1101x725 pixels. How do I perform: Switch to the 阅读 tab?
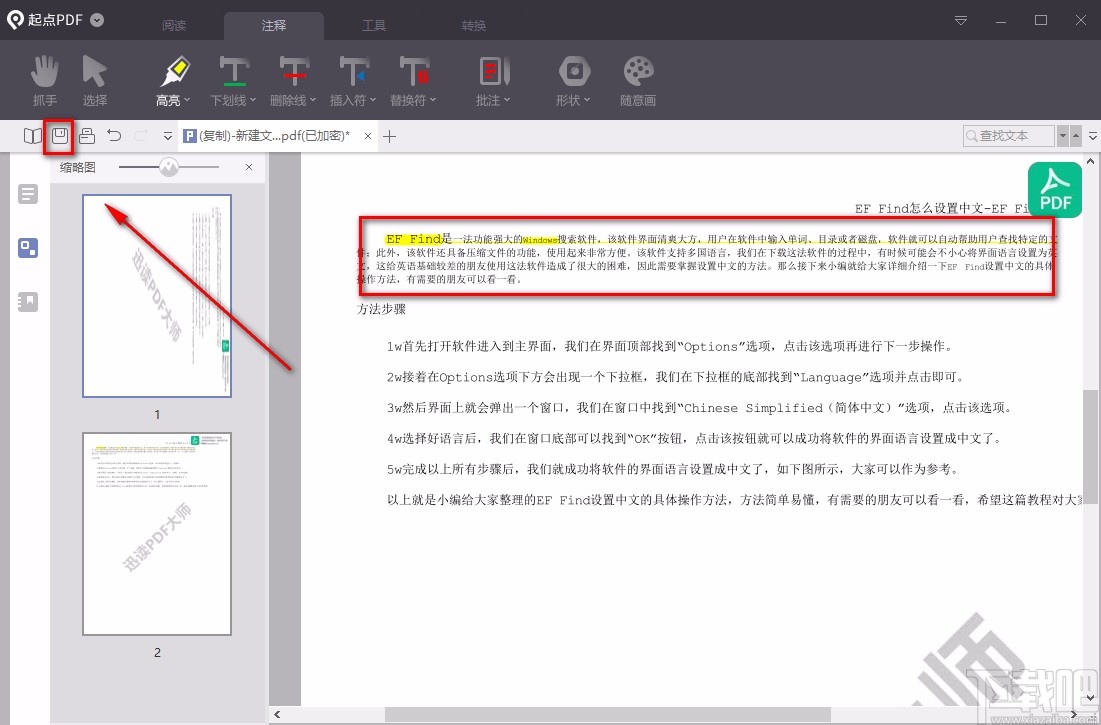tap(174, 26)
